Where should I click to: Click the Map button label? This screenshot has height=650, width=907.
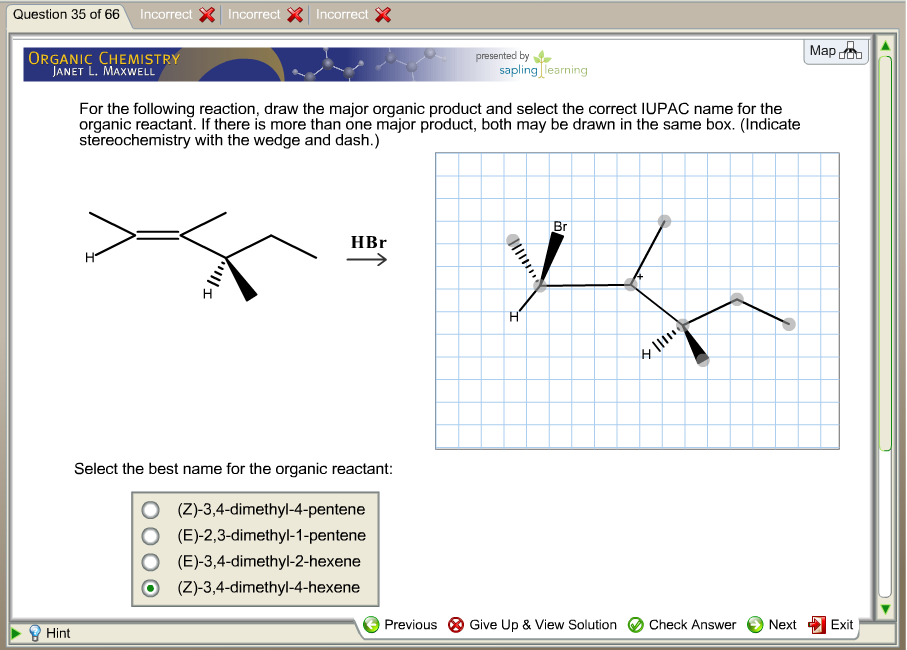click(823, 51)
